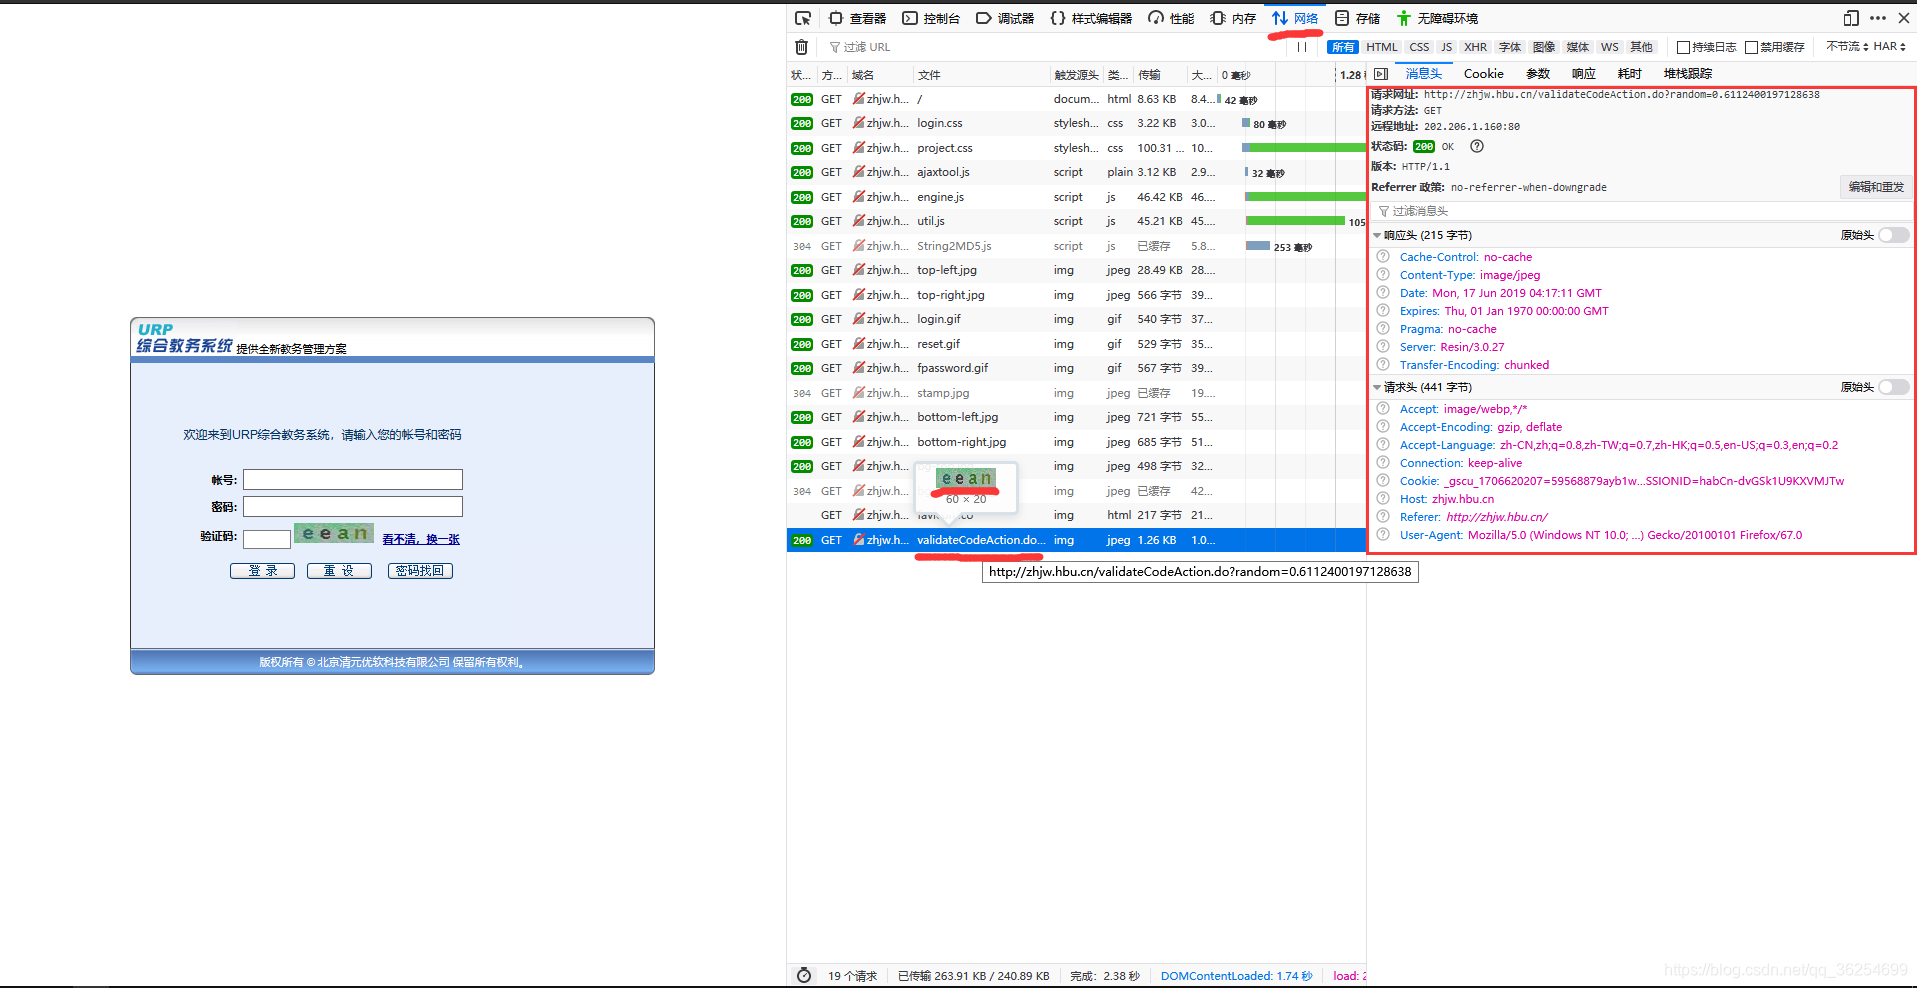The width and height of the screenshot is (1917, 988).
Task: Filter requests by XHR type
Action: pyautogui.click(x=1475, y=47)
